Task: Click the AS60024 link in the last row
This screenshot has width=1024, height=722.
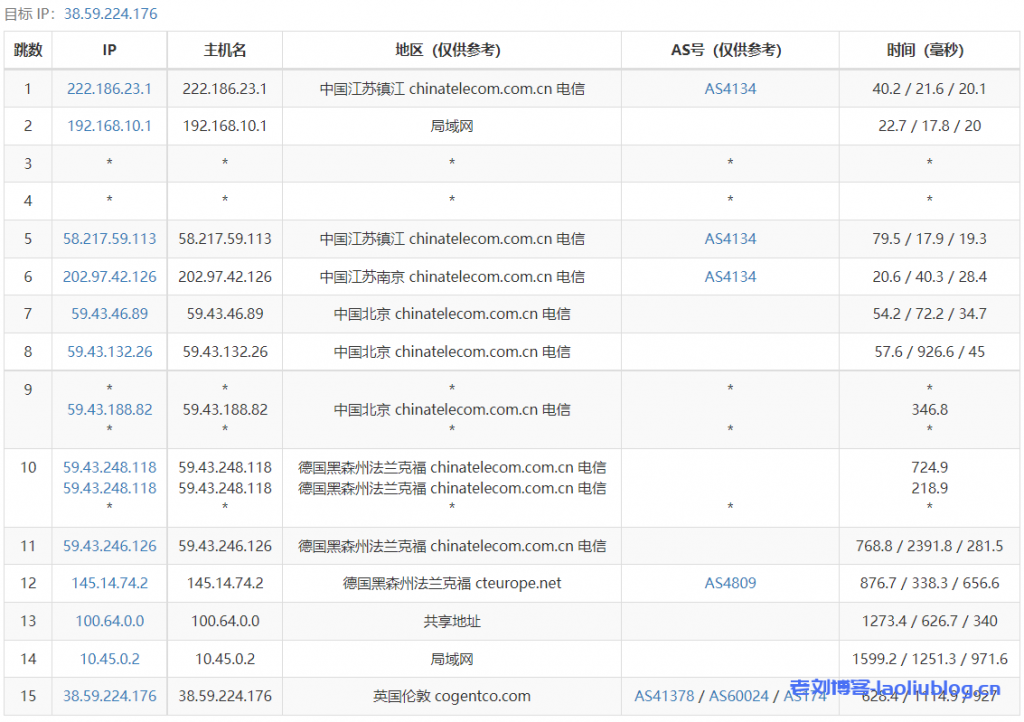Action: point(739,697)
